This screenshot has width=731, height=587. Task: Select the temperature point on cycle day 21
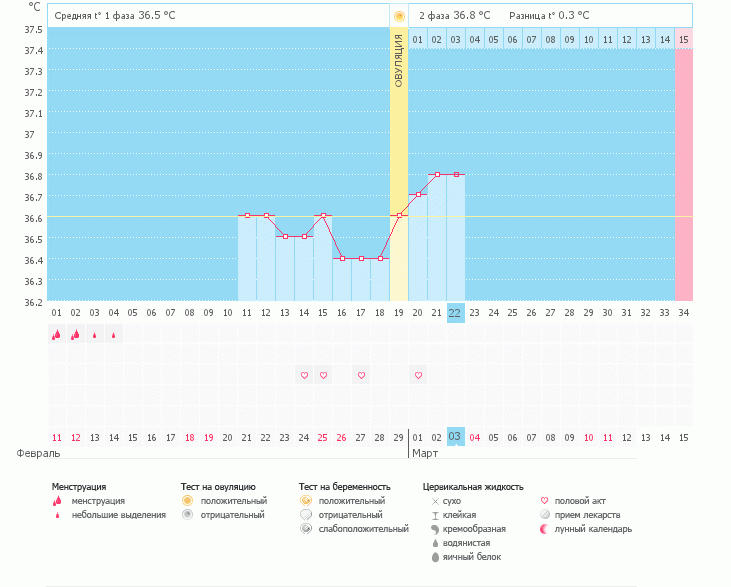[437, 174]
